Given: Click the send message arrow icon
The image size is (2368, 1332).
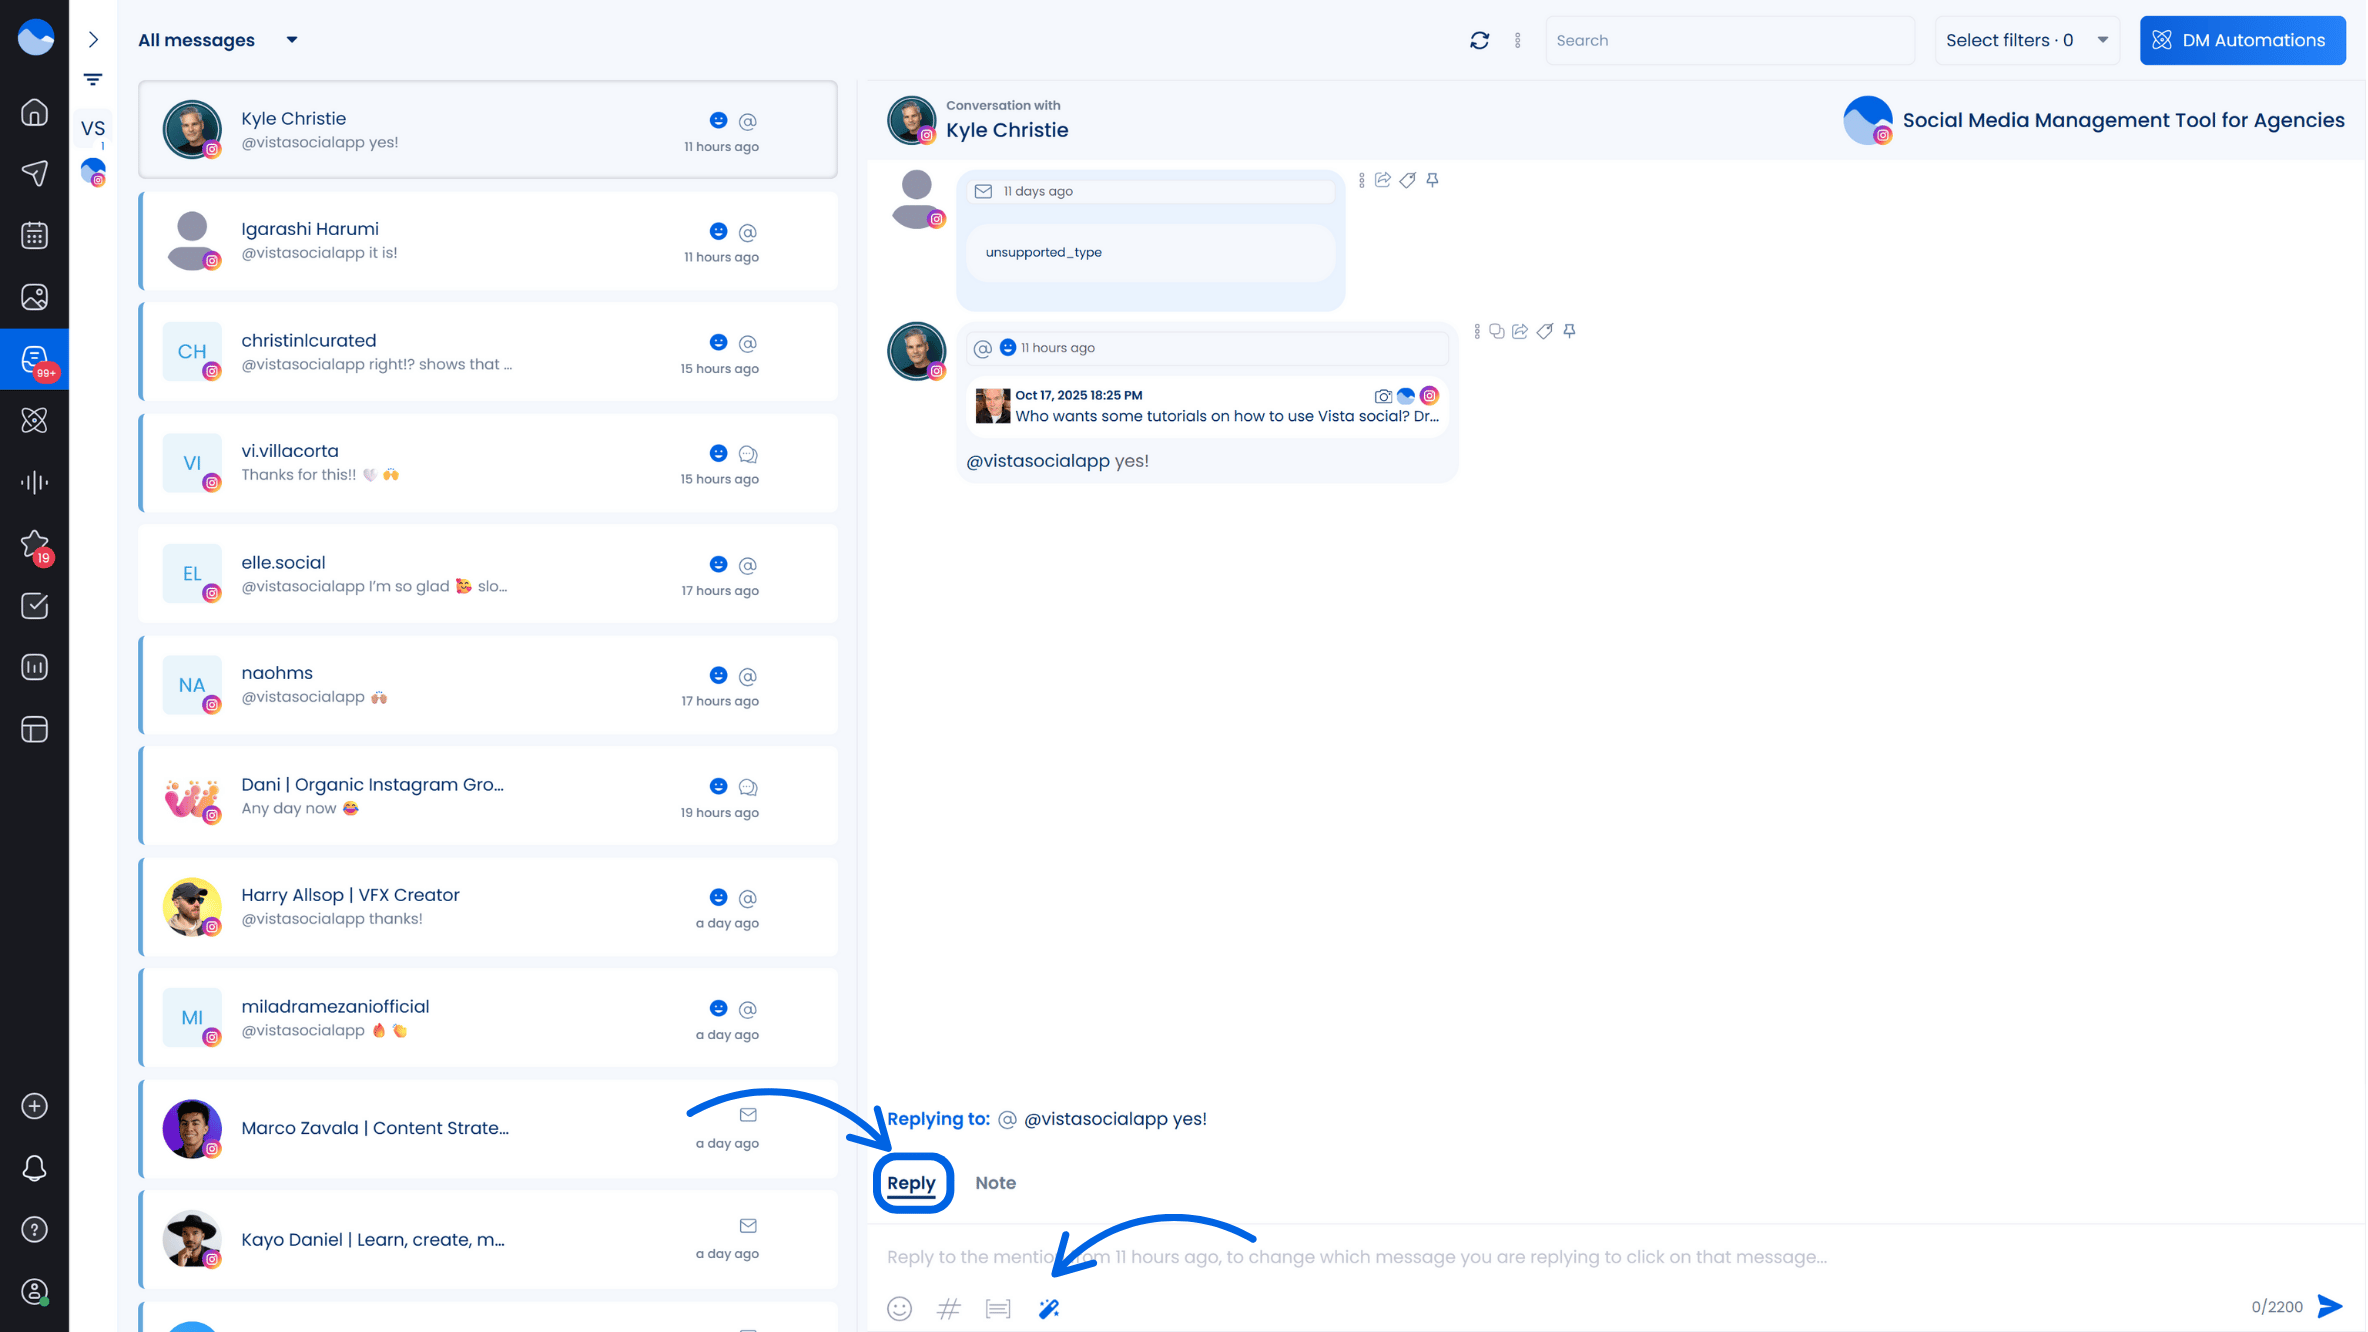Looking at the screenshot, I should pos(2330,1306).
